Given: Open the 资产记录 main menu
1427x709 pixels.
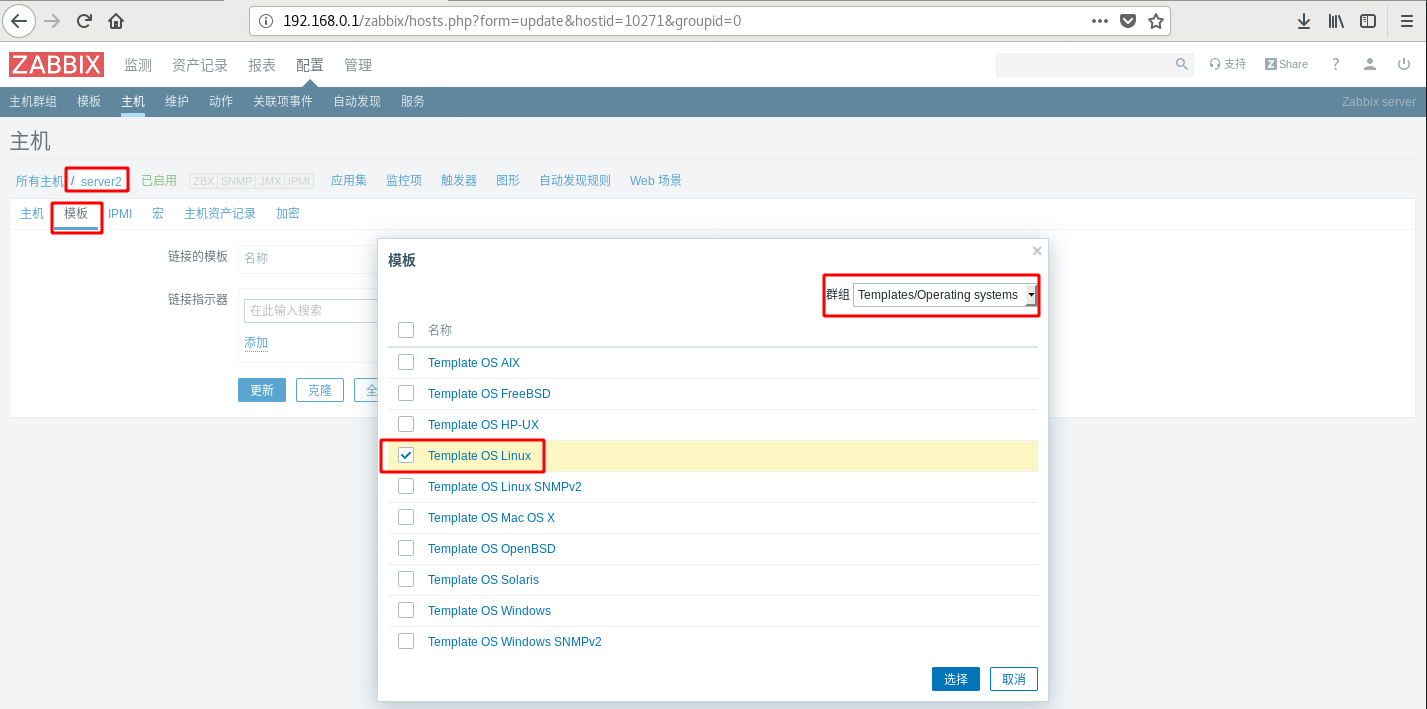Looking at the screenshot, I should pos(200,65).
